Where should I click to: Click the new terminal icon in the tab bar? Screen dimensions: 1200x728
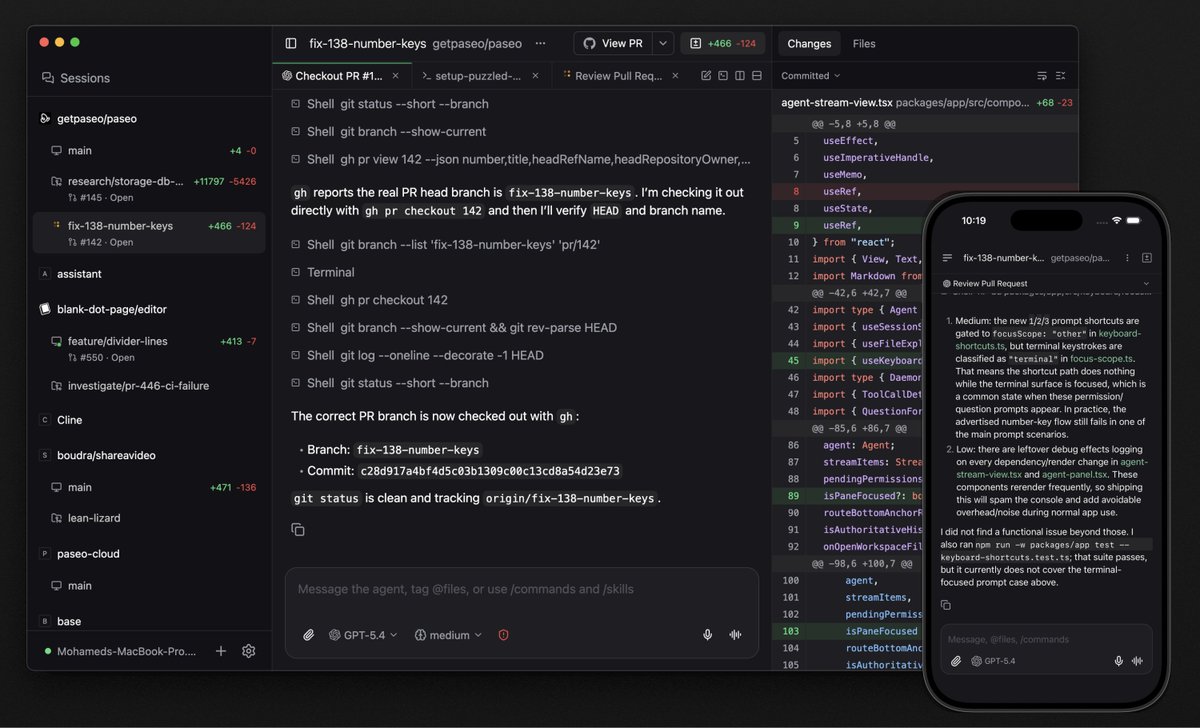pos(722,75)
